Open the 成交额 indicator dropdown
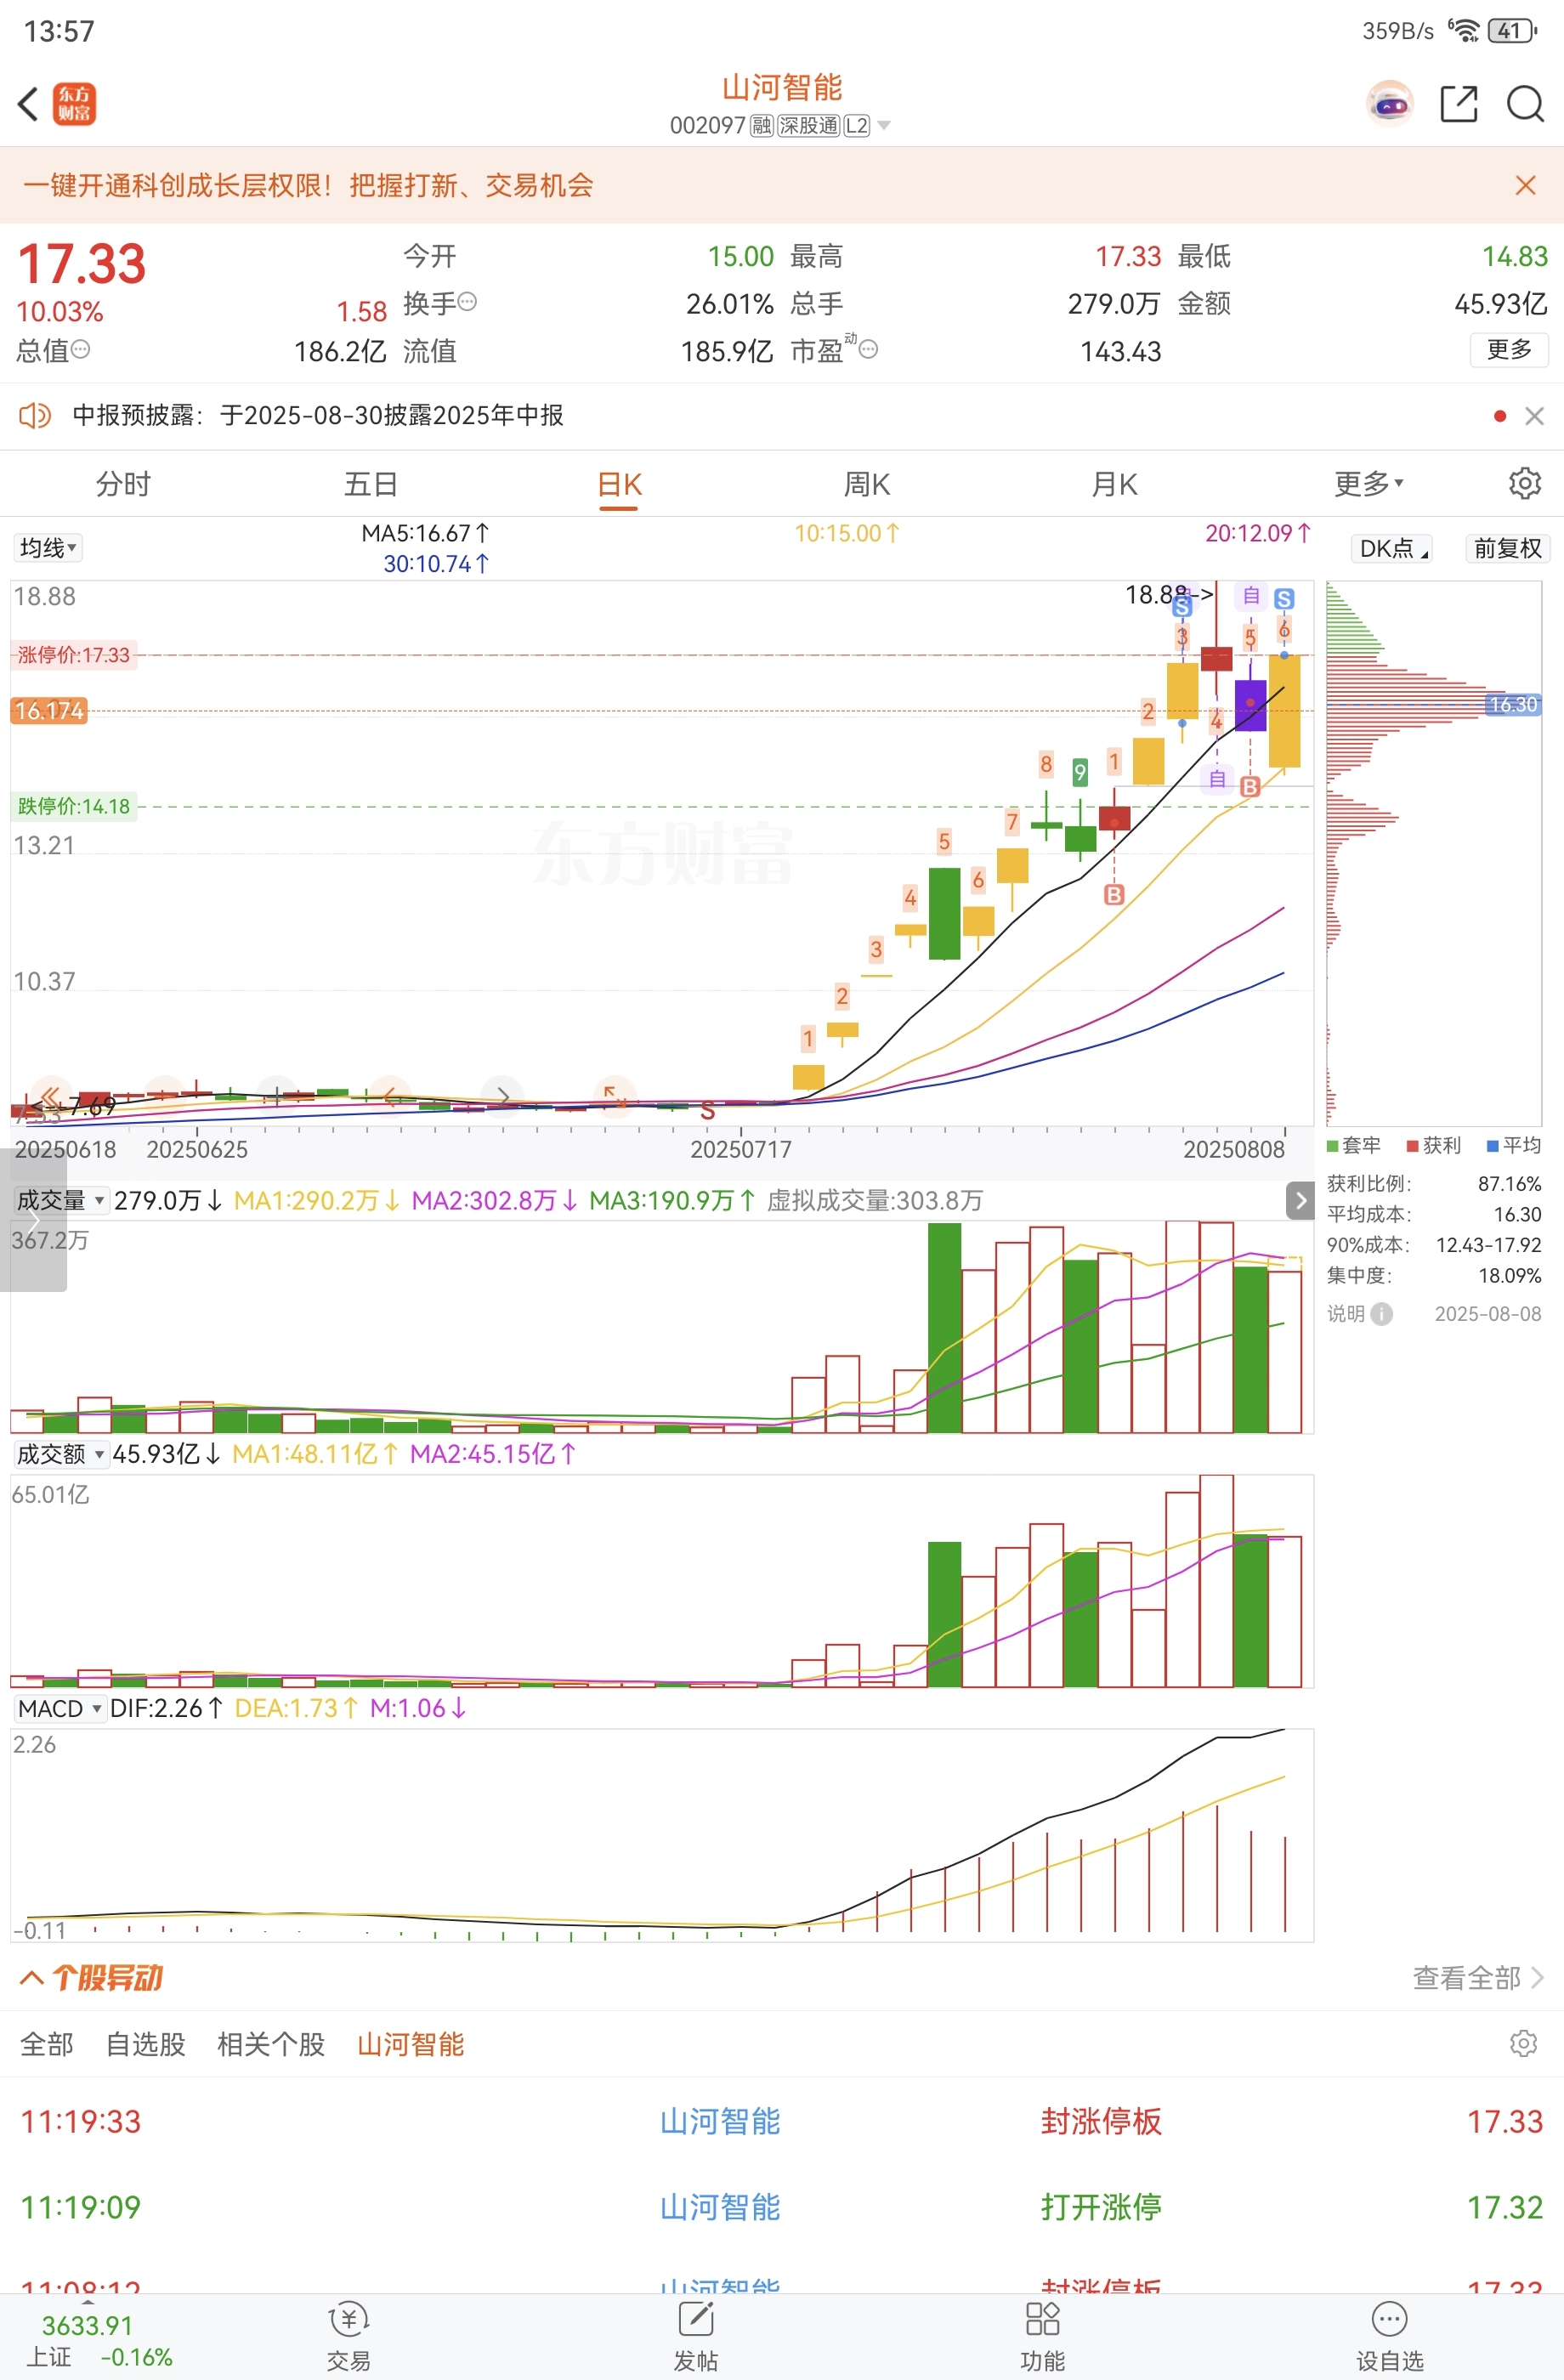Viewport: 1564px width, 2380px height. [60, 1454]
